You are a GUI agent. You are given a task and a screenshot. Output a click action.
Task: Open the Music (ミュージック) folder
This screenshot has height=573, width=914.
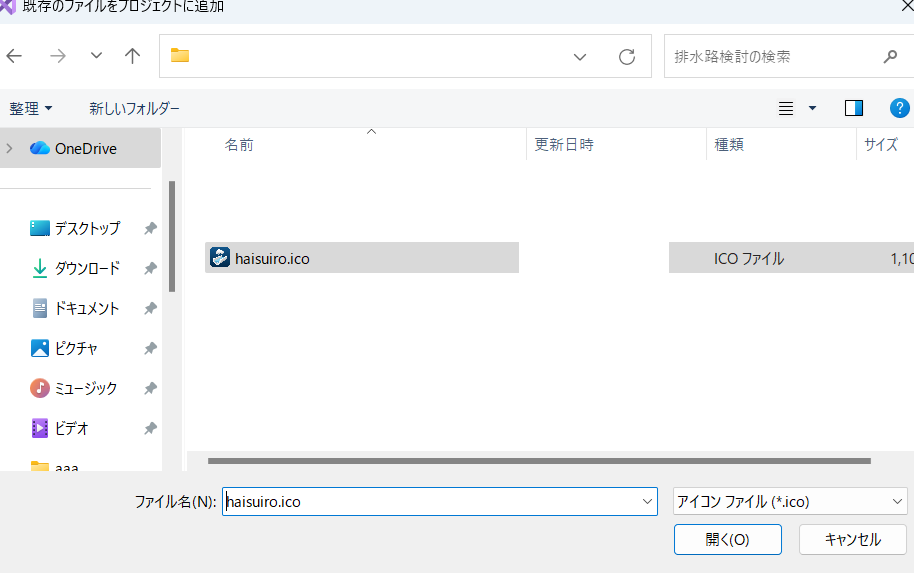85,388
